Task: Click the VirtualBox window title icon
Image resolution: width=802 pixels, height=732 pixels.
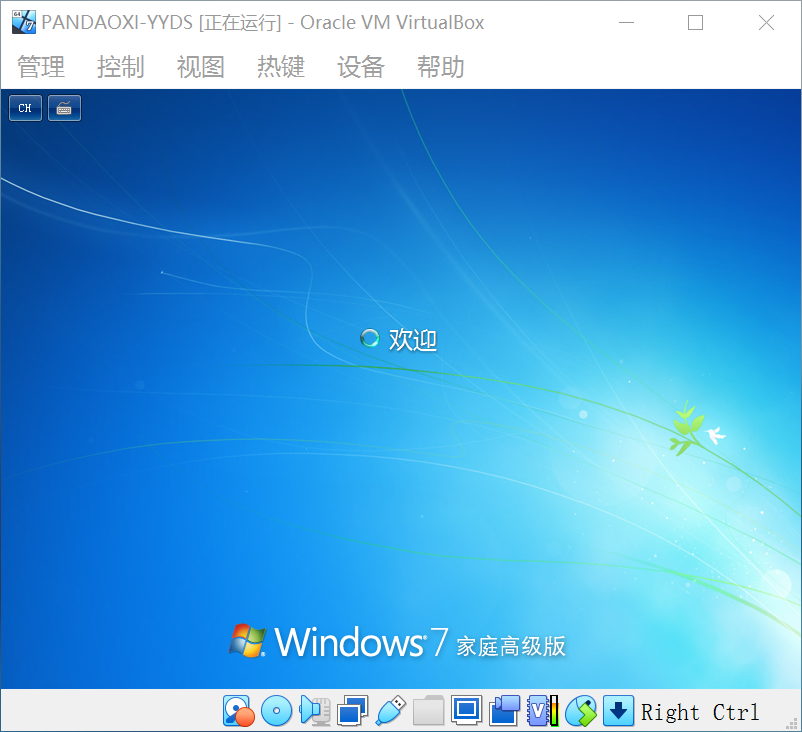Action: coord(24,22)
